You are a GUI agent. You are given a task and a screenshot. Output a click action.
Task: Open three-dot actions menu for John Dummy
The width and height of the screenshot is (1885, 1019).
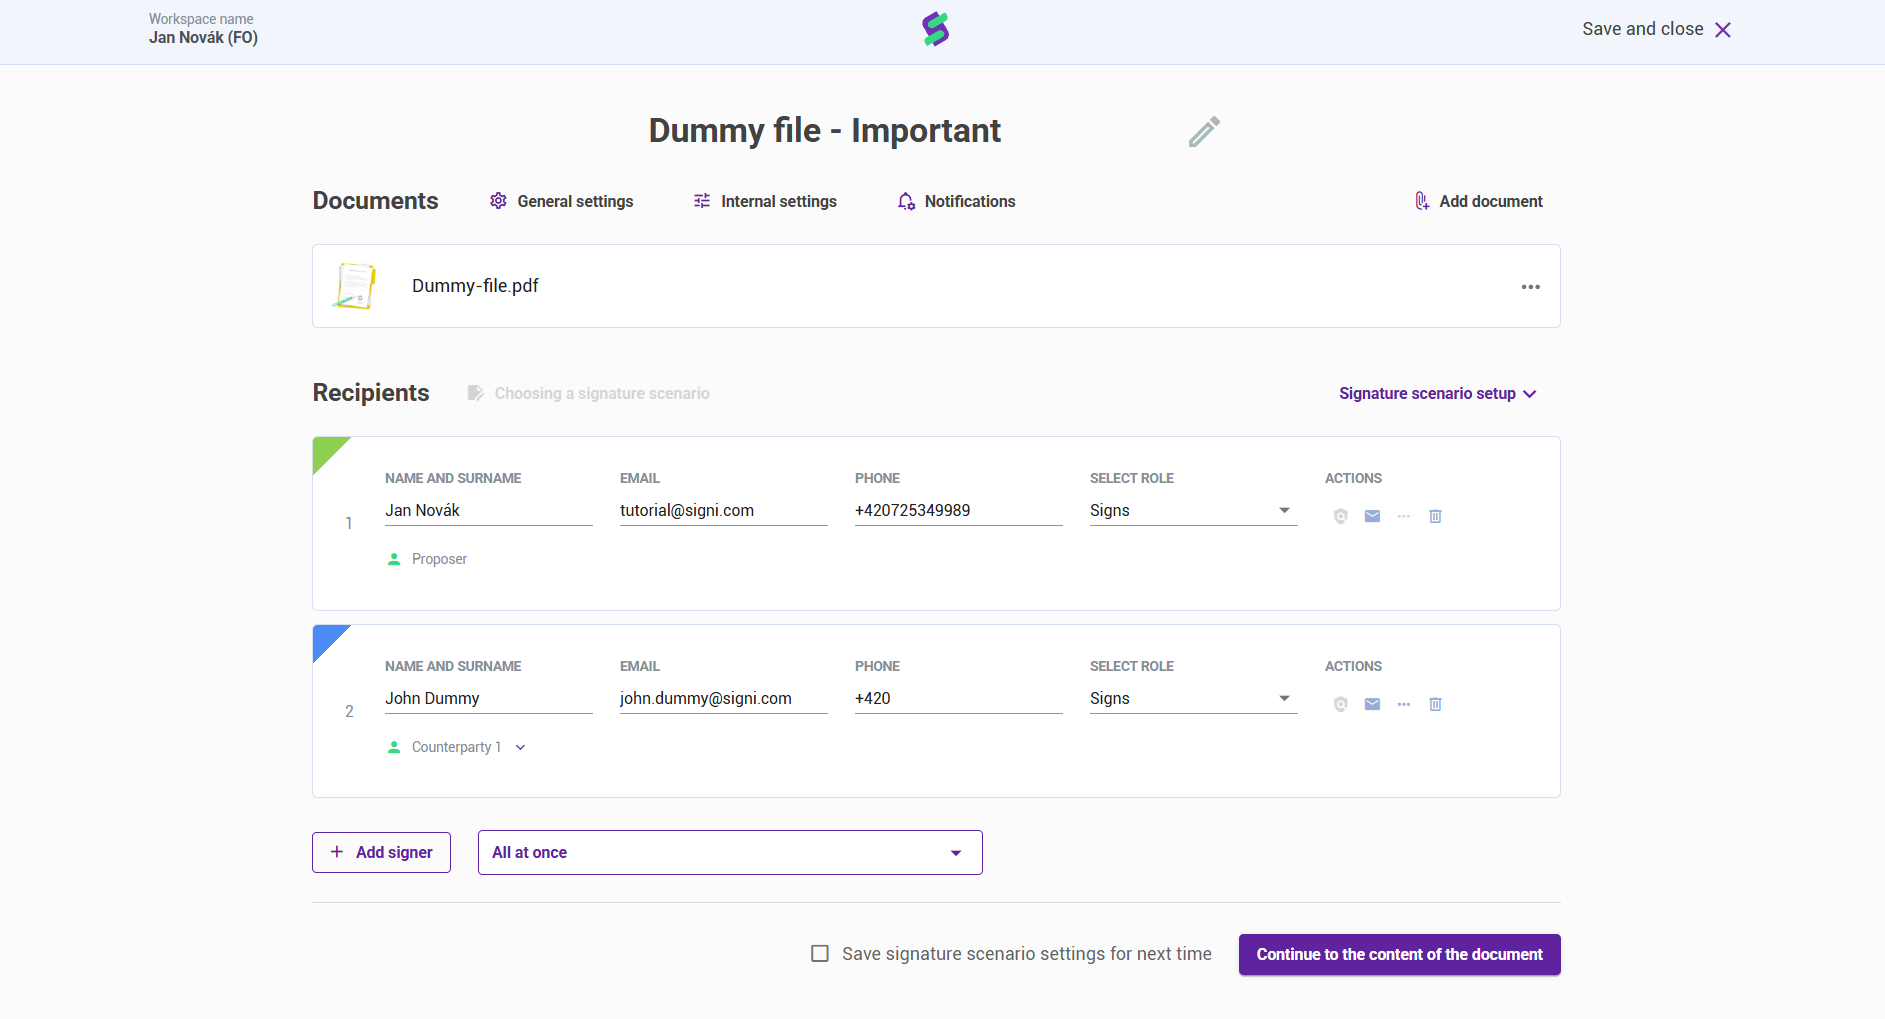(1404, 704)
